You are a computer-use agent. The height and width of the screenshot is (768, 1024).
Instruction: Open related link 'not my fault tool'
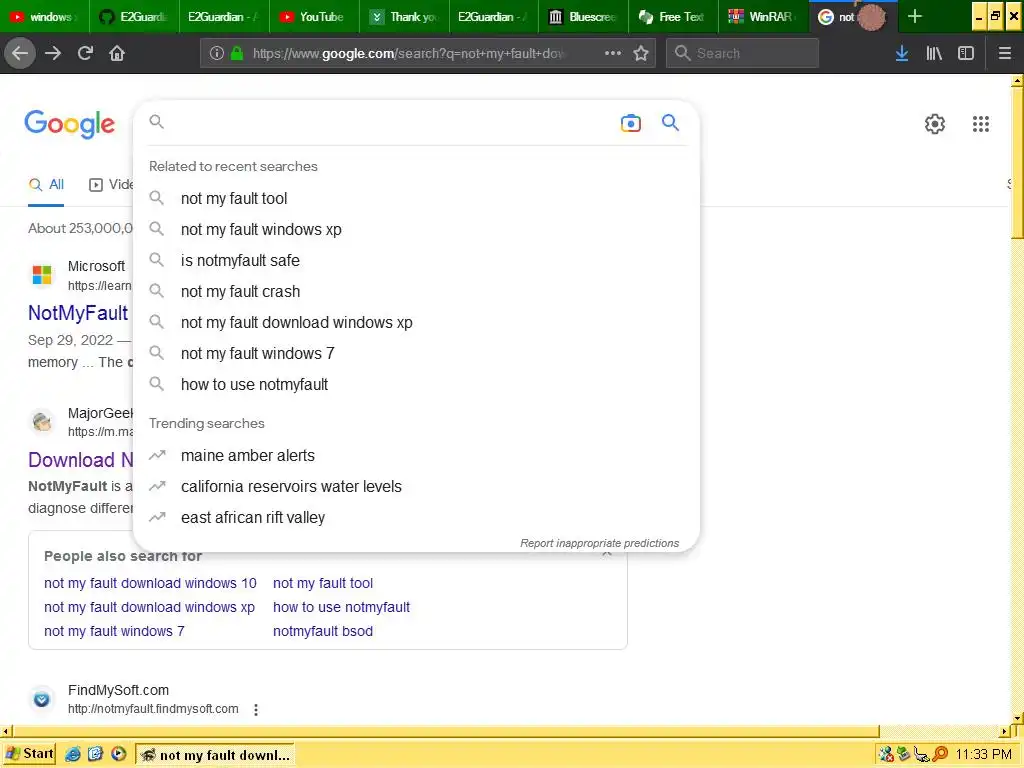pos(323,583)
